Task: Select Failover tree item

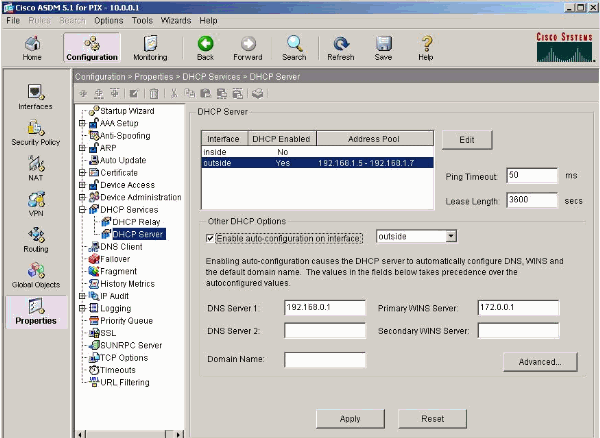Action: 115,259
